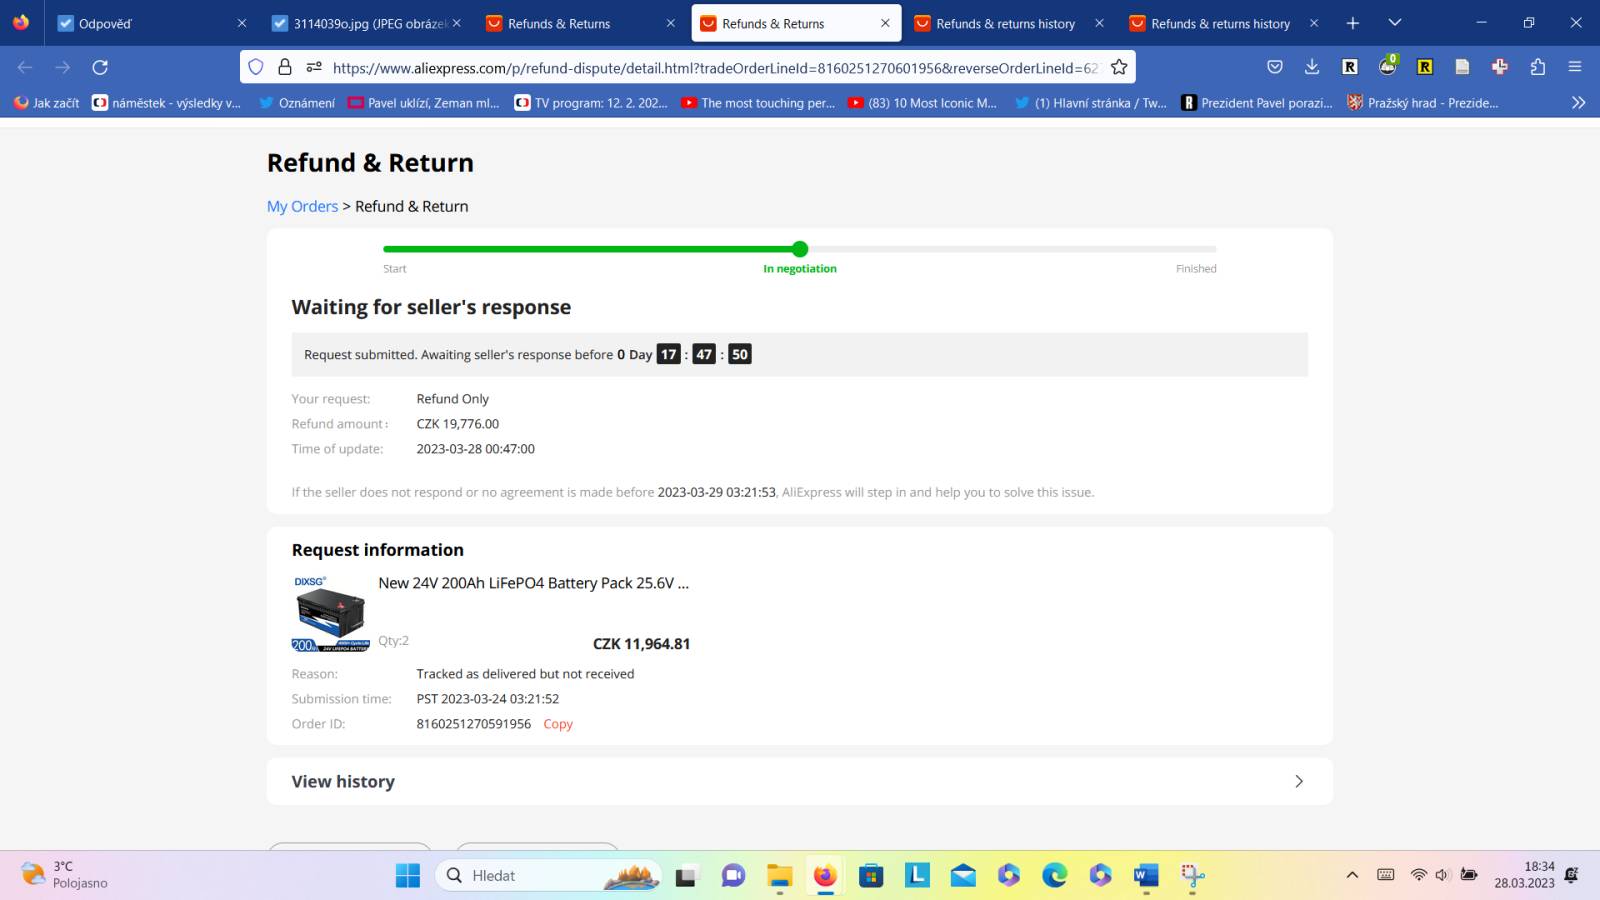This screenshot has height=900, width=1600.
Task: Open the My Orders breadcrumb link
Action: [x=302, y=206]
